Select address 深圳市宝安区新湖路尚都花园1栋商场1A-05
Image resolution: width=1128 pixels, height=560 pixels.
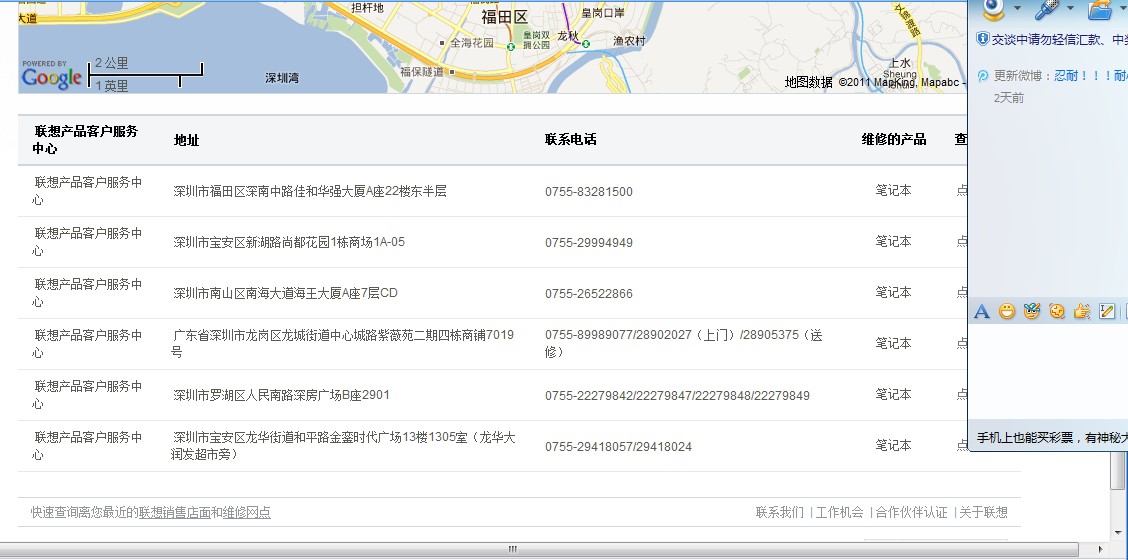pos(289,243)
